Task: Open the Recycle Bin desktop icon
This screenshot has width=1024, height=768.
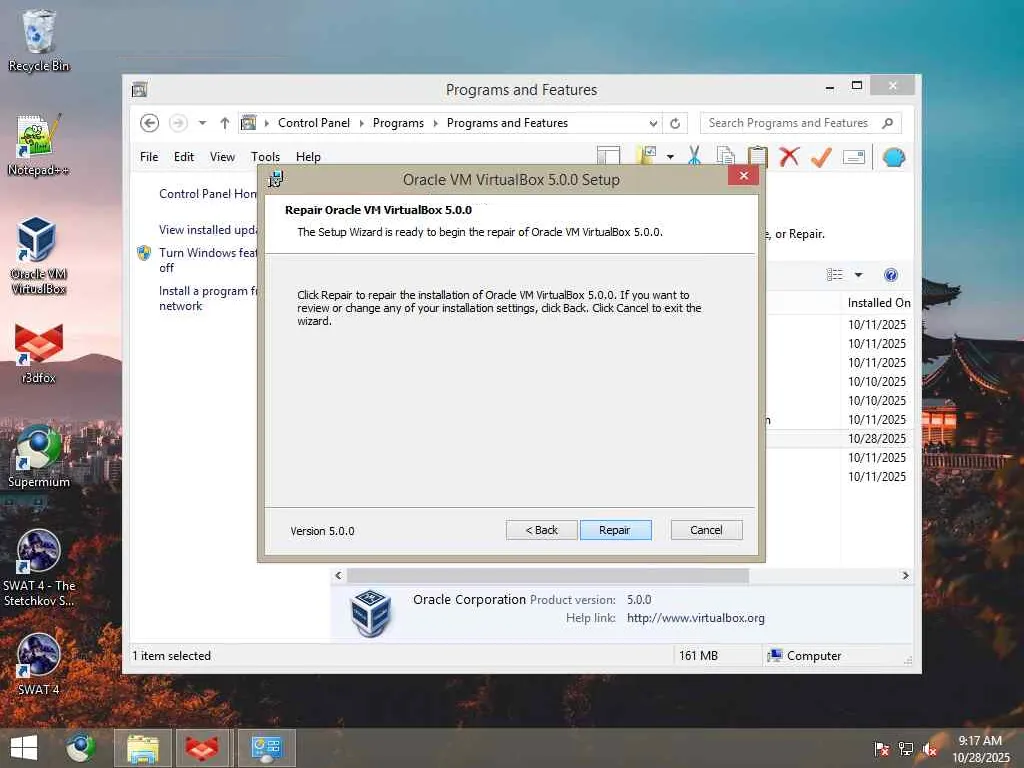Action: pyautogui.click(x=39, y=40)
